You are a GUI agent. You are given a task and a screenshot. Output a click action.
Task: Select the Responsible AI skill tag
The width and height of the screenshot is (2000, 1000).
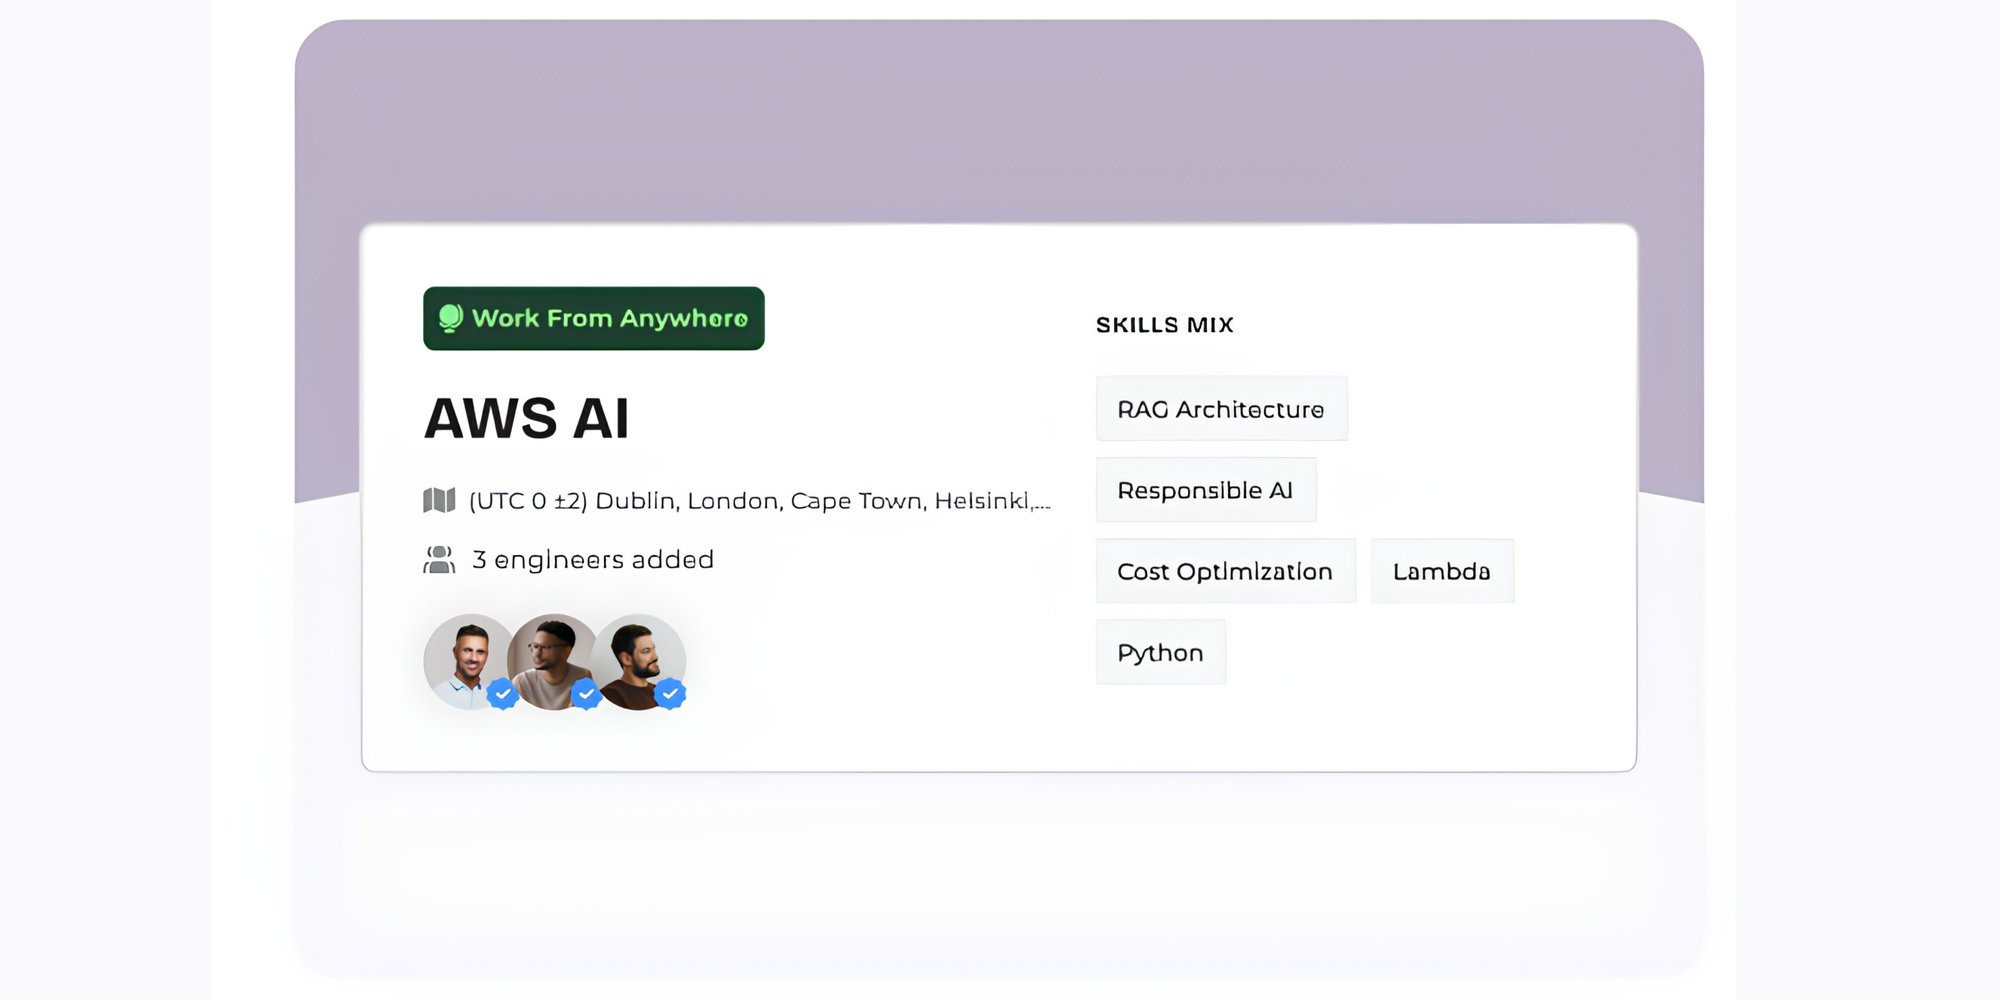(x=1206, y=490)
